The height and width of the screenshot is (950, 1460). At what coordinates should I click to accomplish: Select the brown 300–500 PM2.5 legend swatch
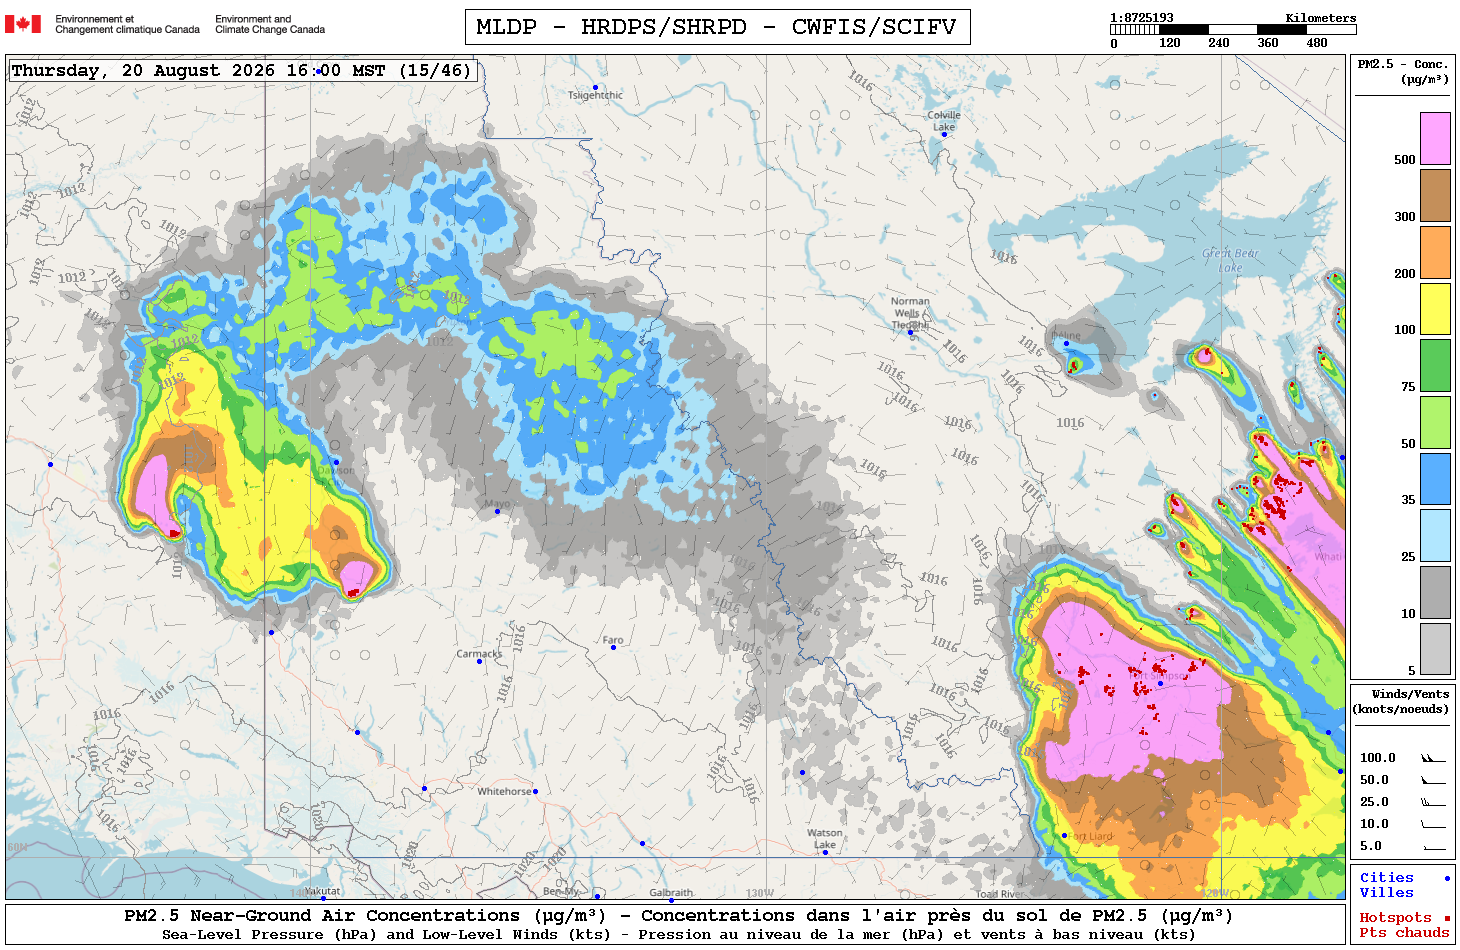click(x=1435, y=195)
